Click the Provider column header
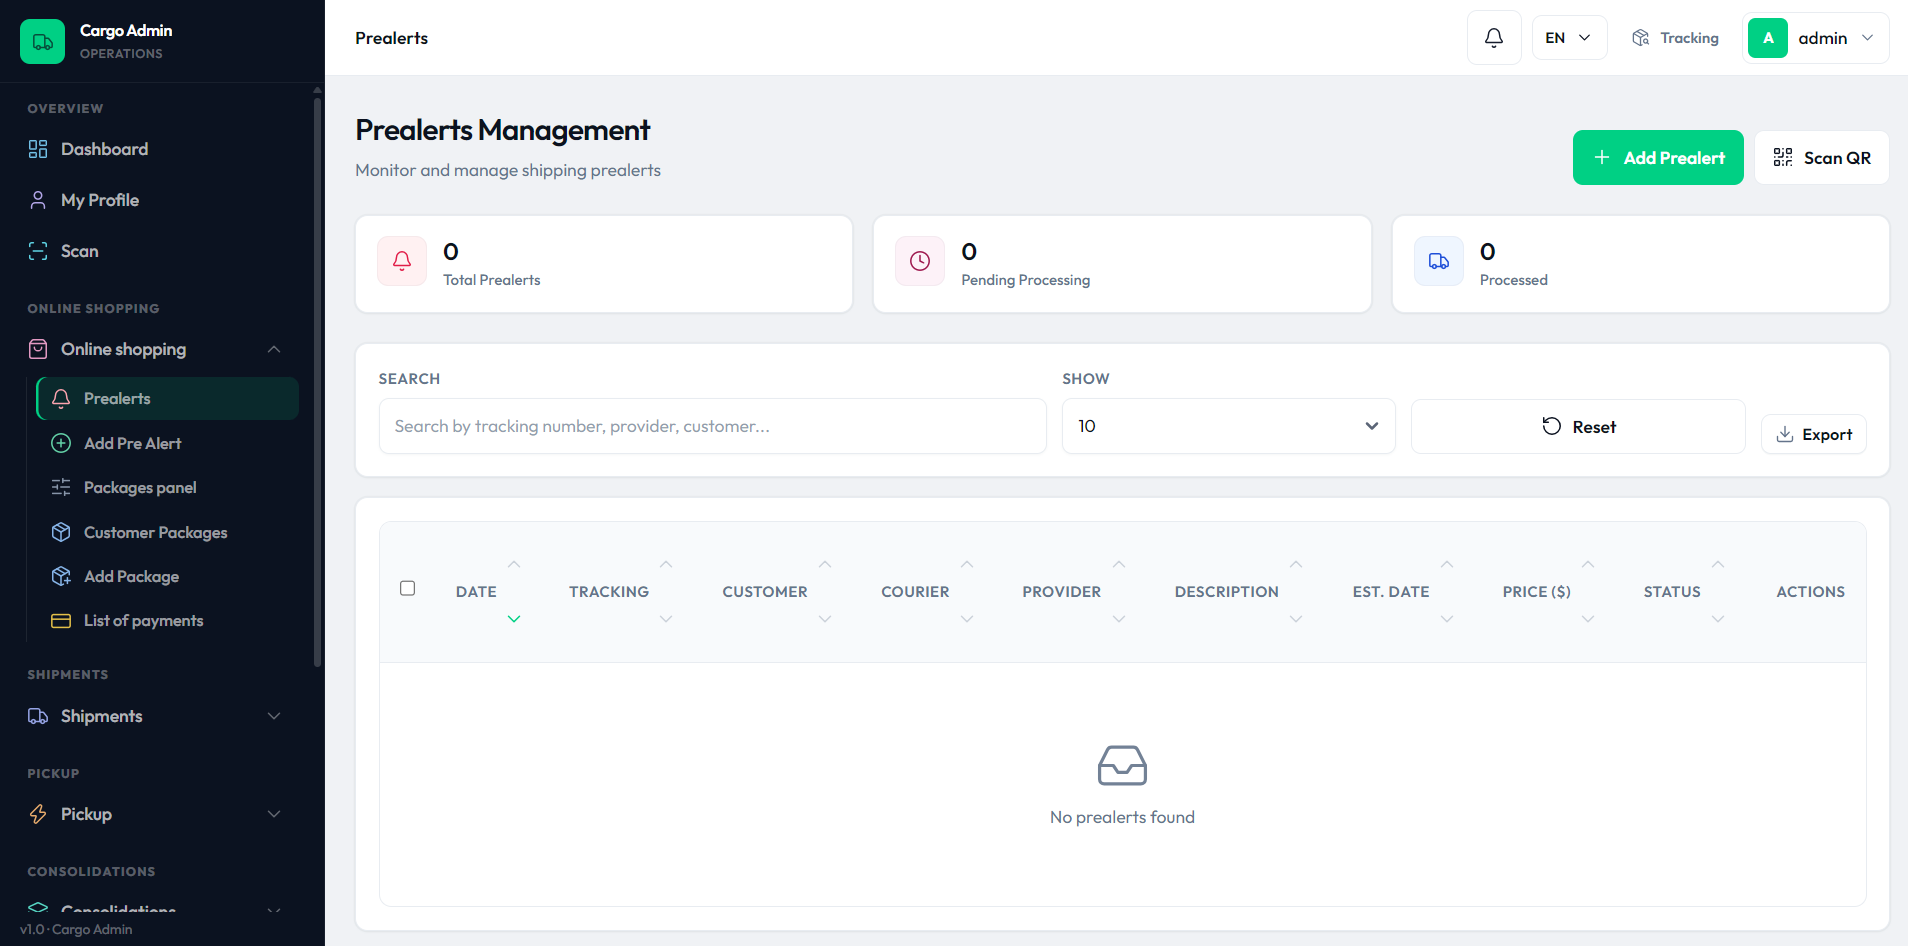Screen dimensions: 1908x946 click(1061, 592)
